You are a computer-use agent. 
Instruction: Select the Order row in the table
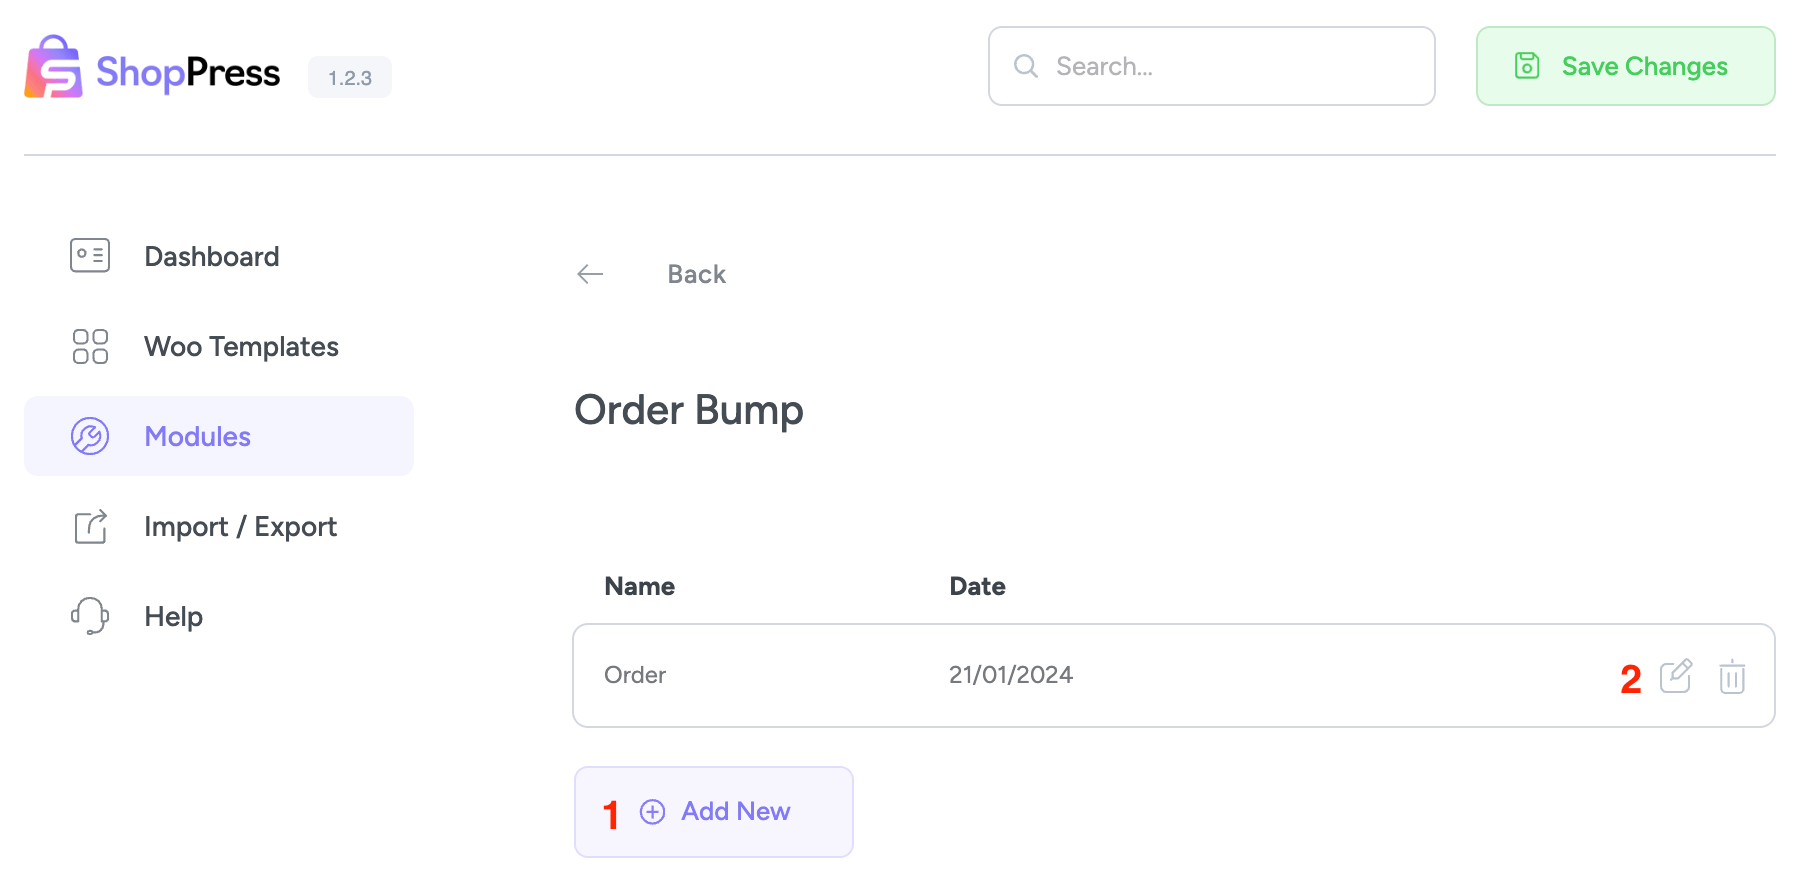pos(1000,675)
